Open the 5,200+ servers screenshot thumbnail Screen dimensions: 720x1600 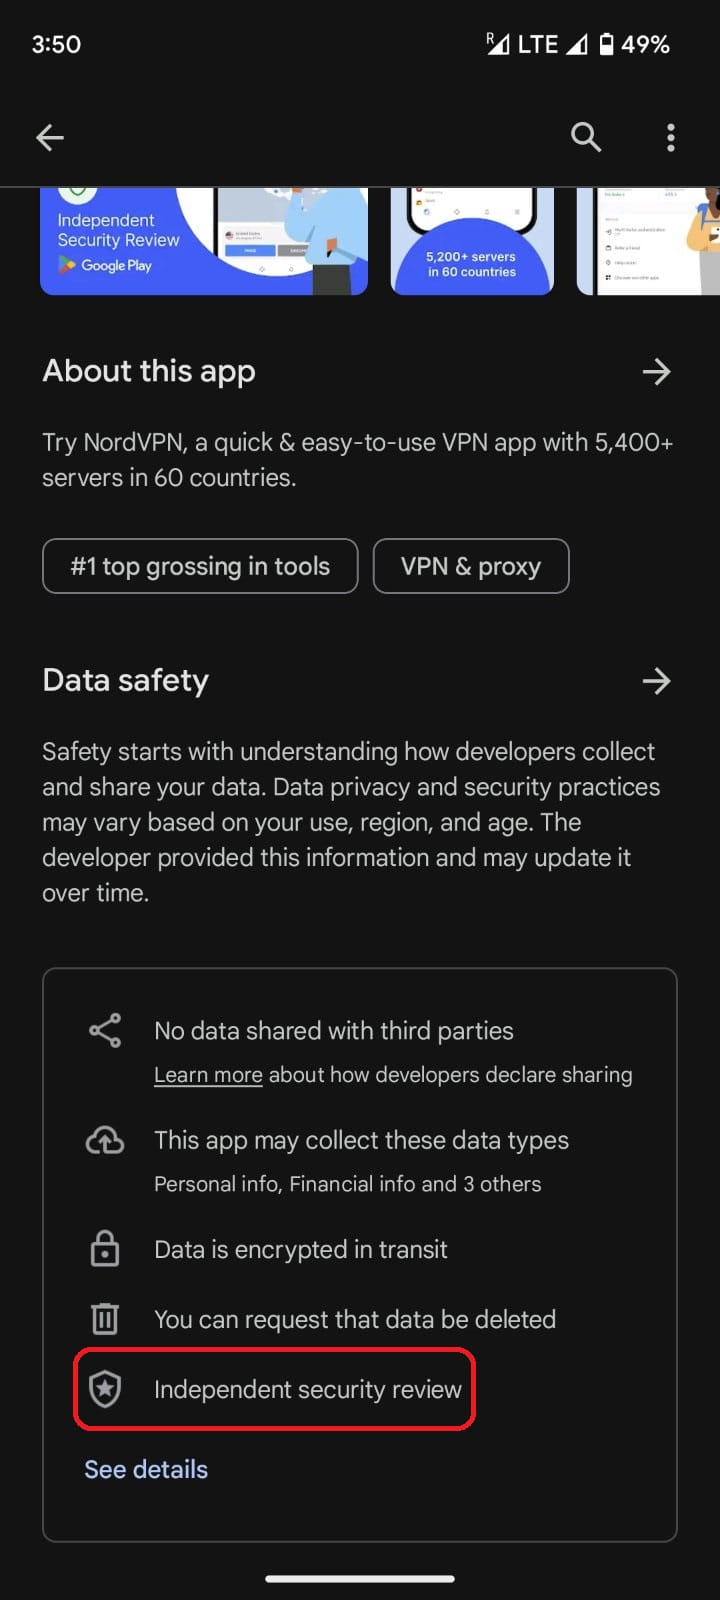tap(472, 241)
